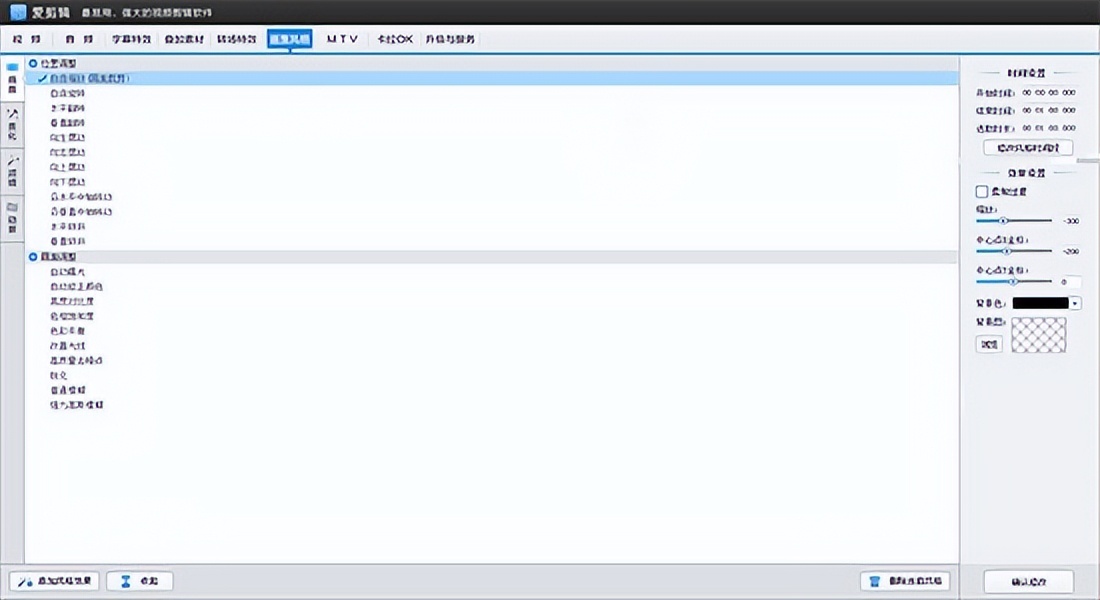Collapse the 画面调整 group header
The width and height of the screenshot is (1100, 600).
[492, 257]
